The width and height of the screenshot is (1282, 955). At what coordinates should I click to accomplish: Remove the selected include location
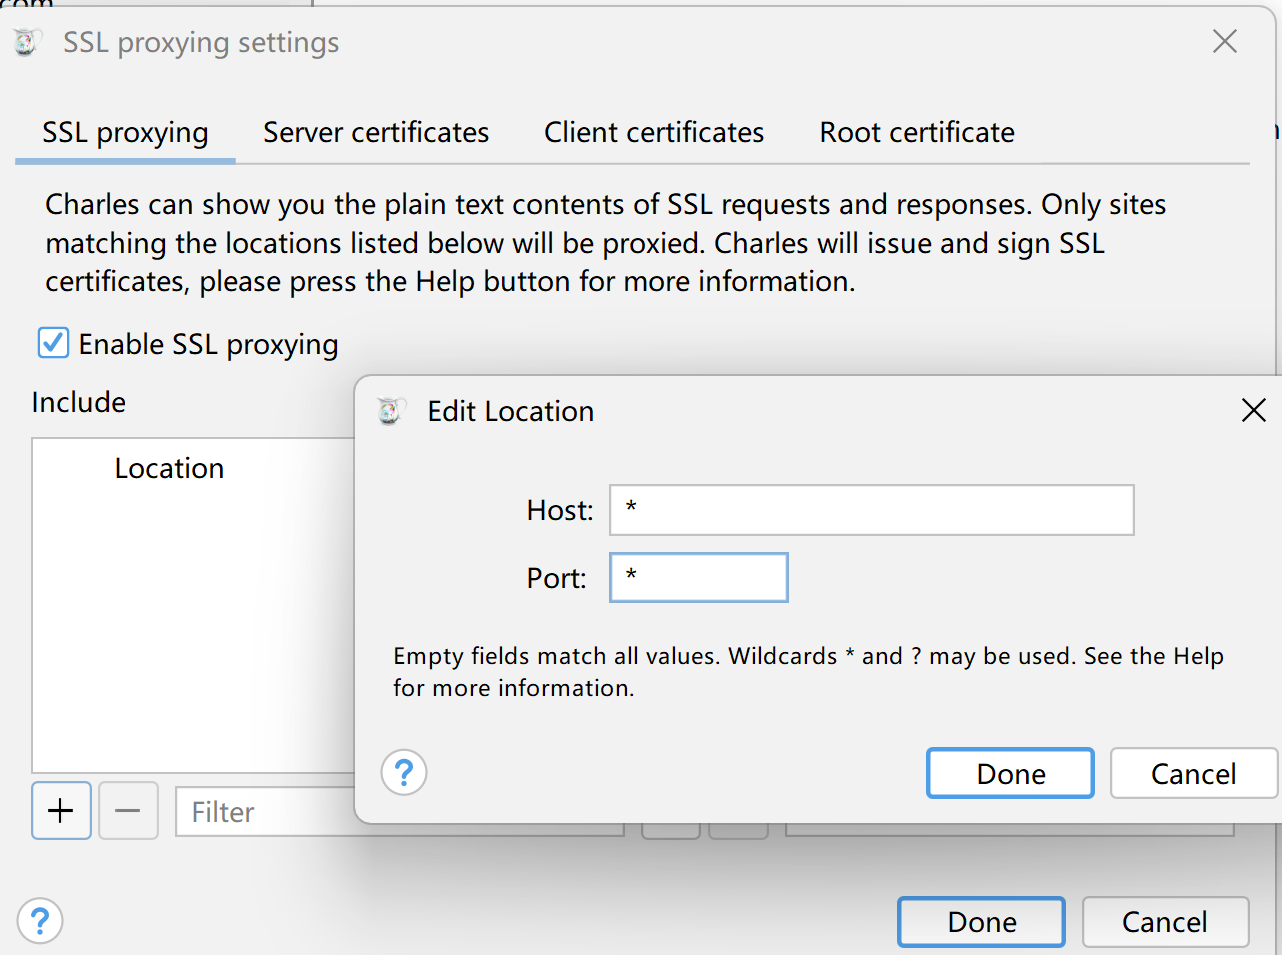128,810
